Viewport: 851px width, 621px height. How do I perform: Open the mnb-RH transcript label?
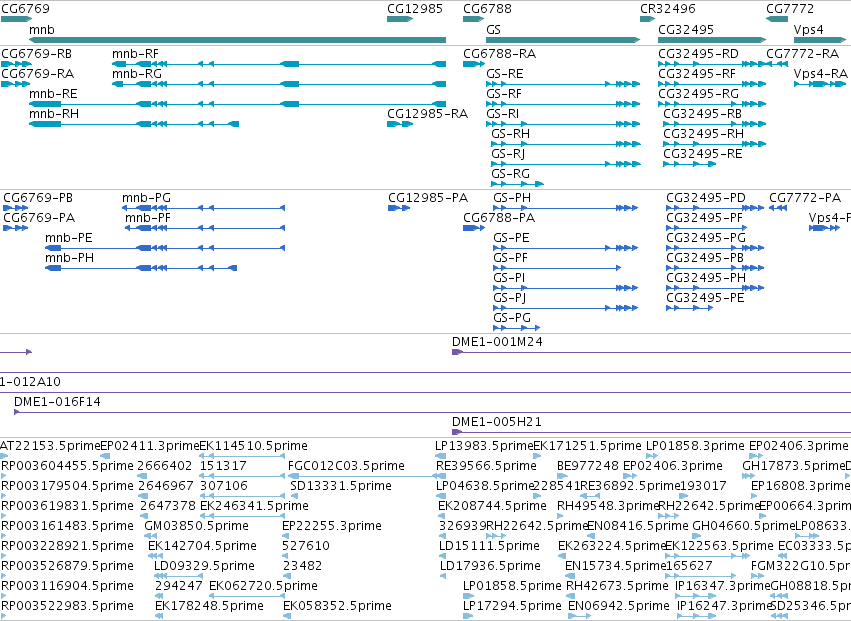click(54, 113)
